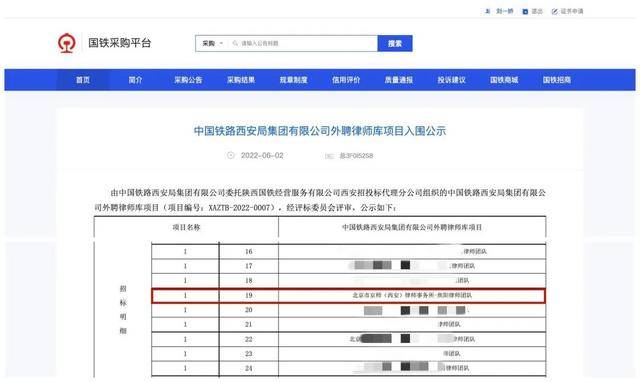
Task: Click the 退出 logout link
Action: coord(537,11)
